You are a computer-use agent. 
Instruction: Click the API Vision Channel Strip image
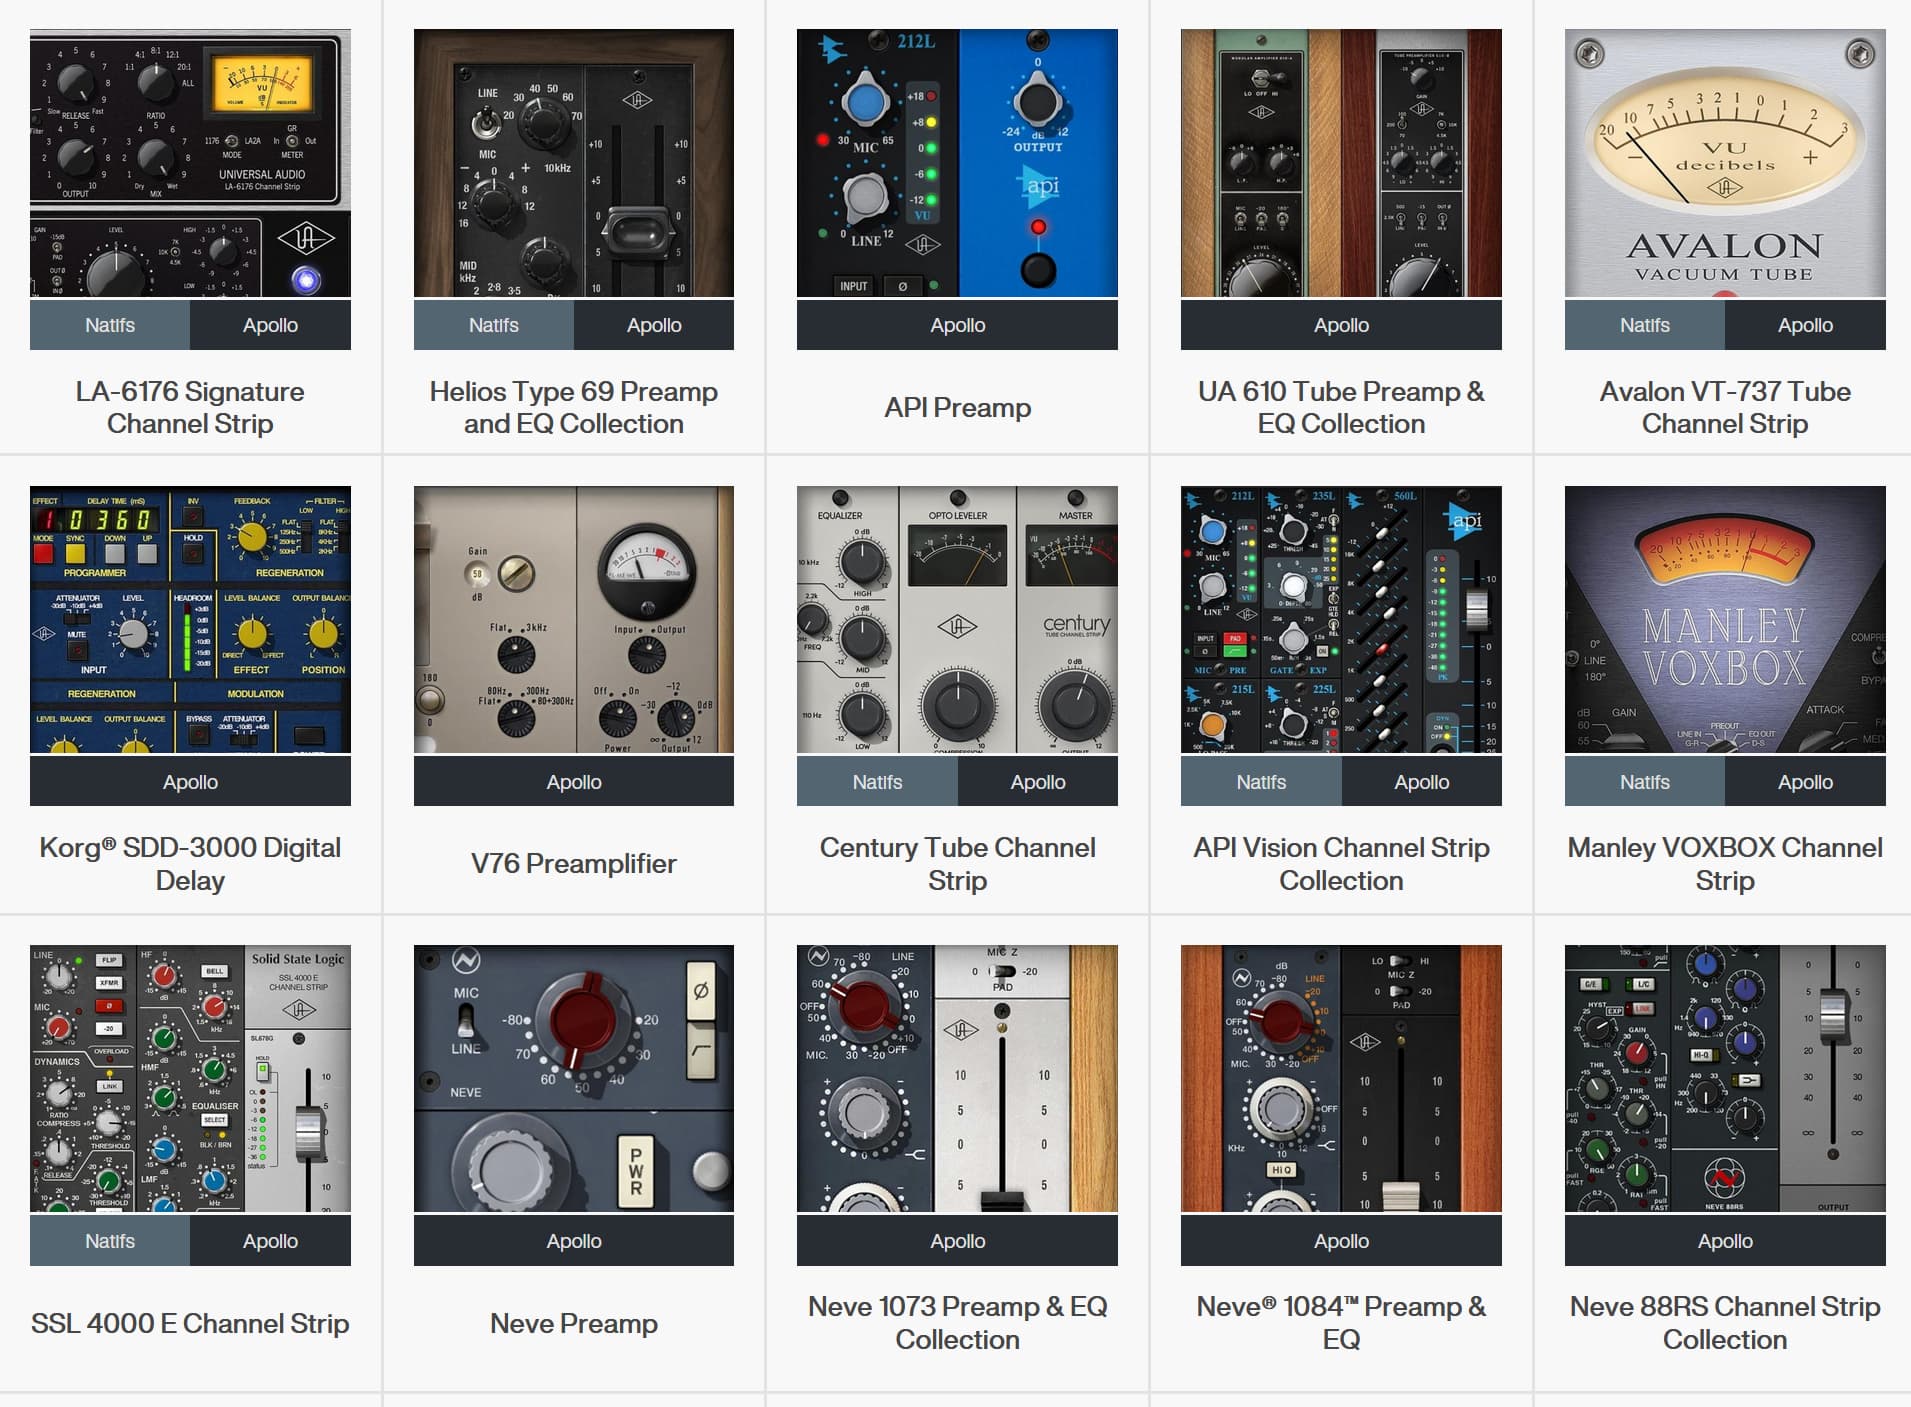click(x=1341, y=619)
